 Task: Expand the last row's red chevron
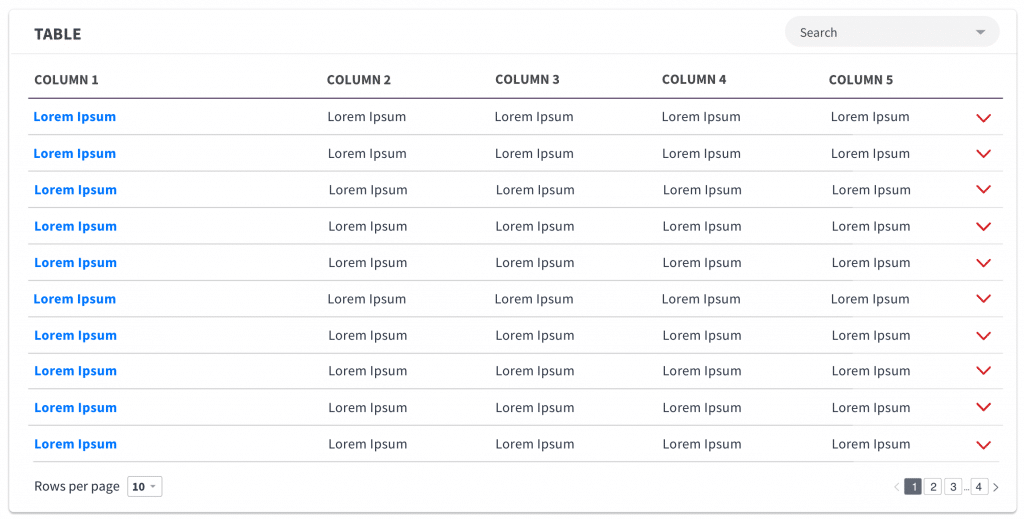(984, 445)
